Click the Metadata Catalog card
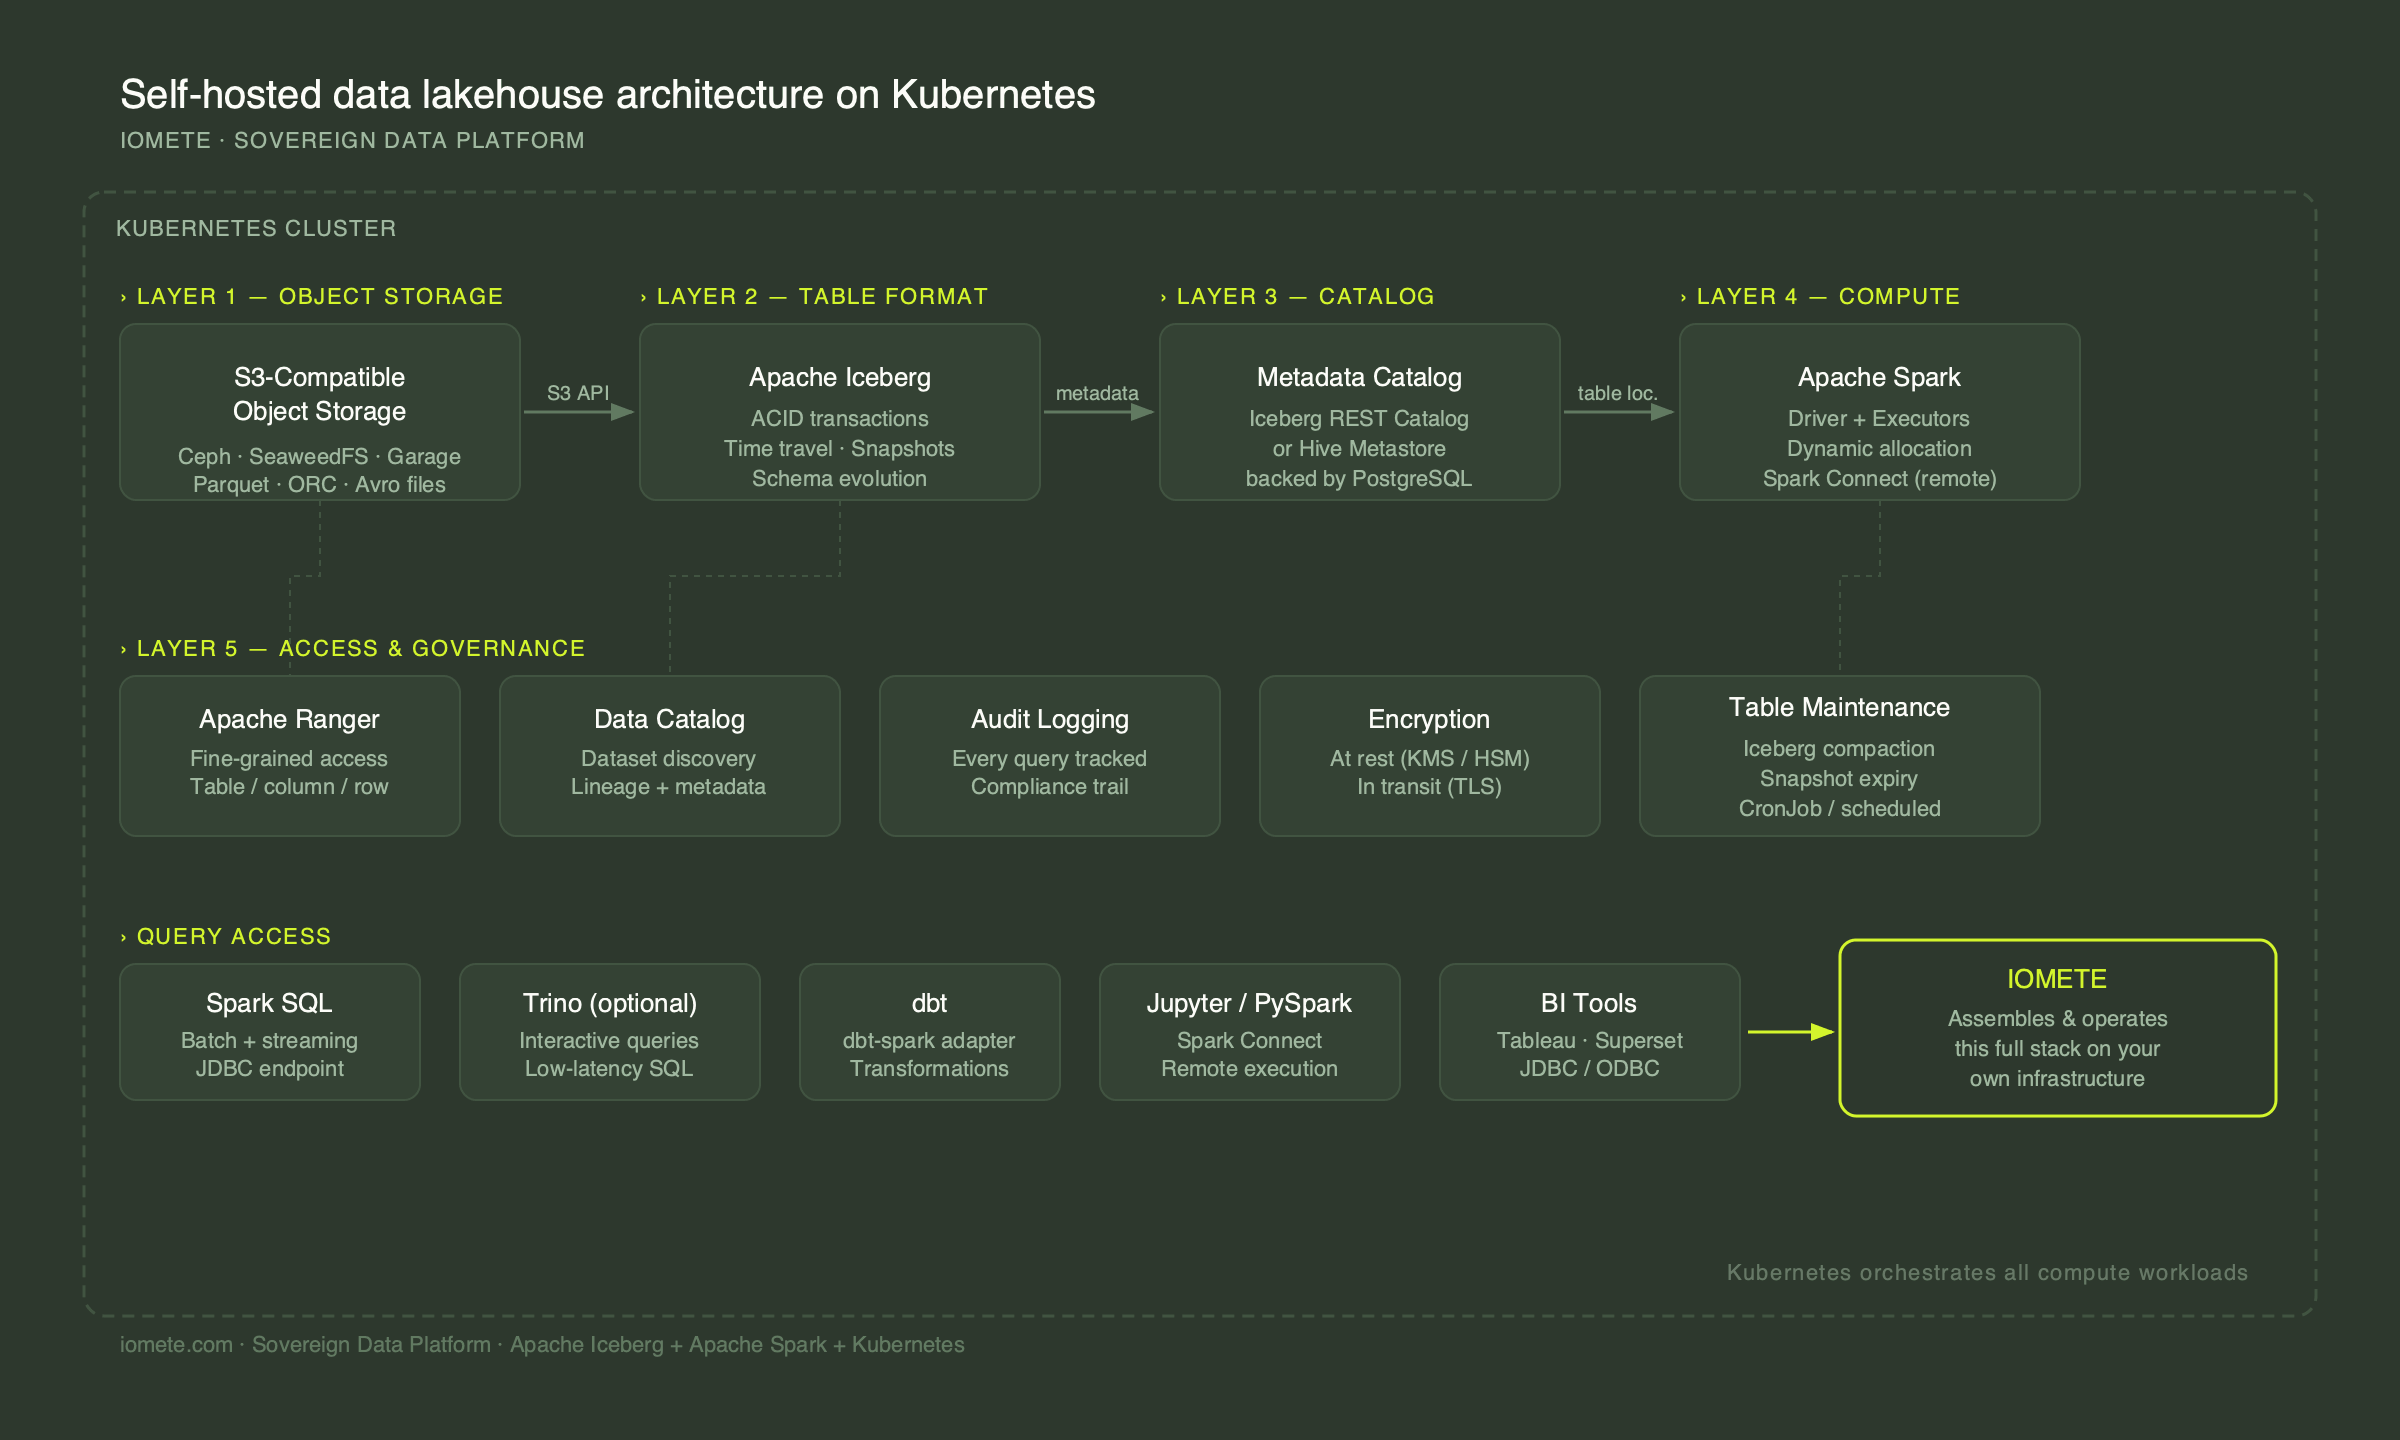2400x1440 pixels. [x=1360, y=412]
